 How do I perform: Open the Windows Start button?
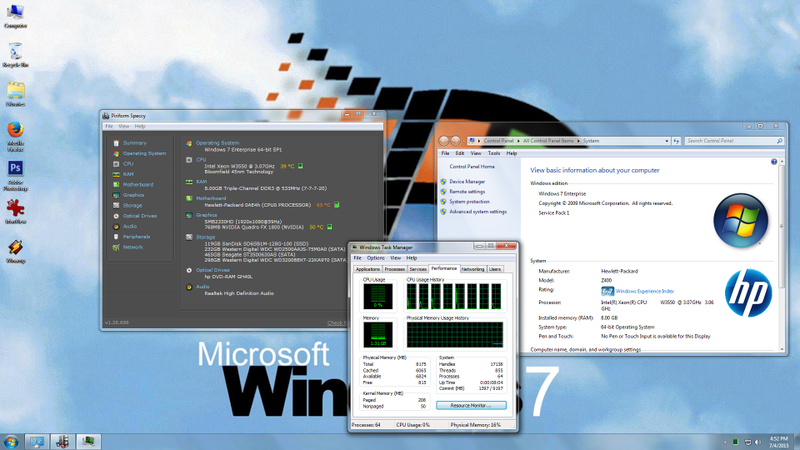click(11, 441)
